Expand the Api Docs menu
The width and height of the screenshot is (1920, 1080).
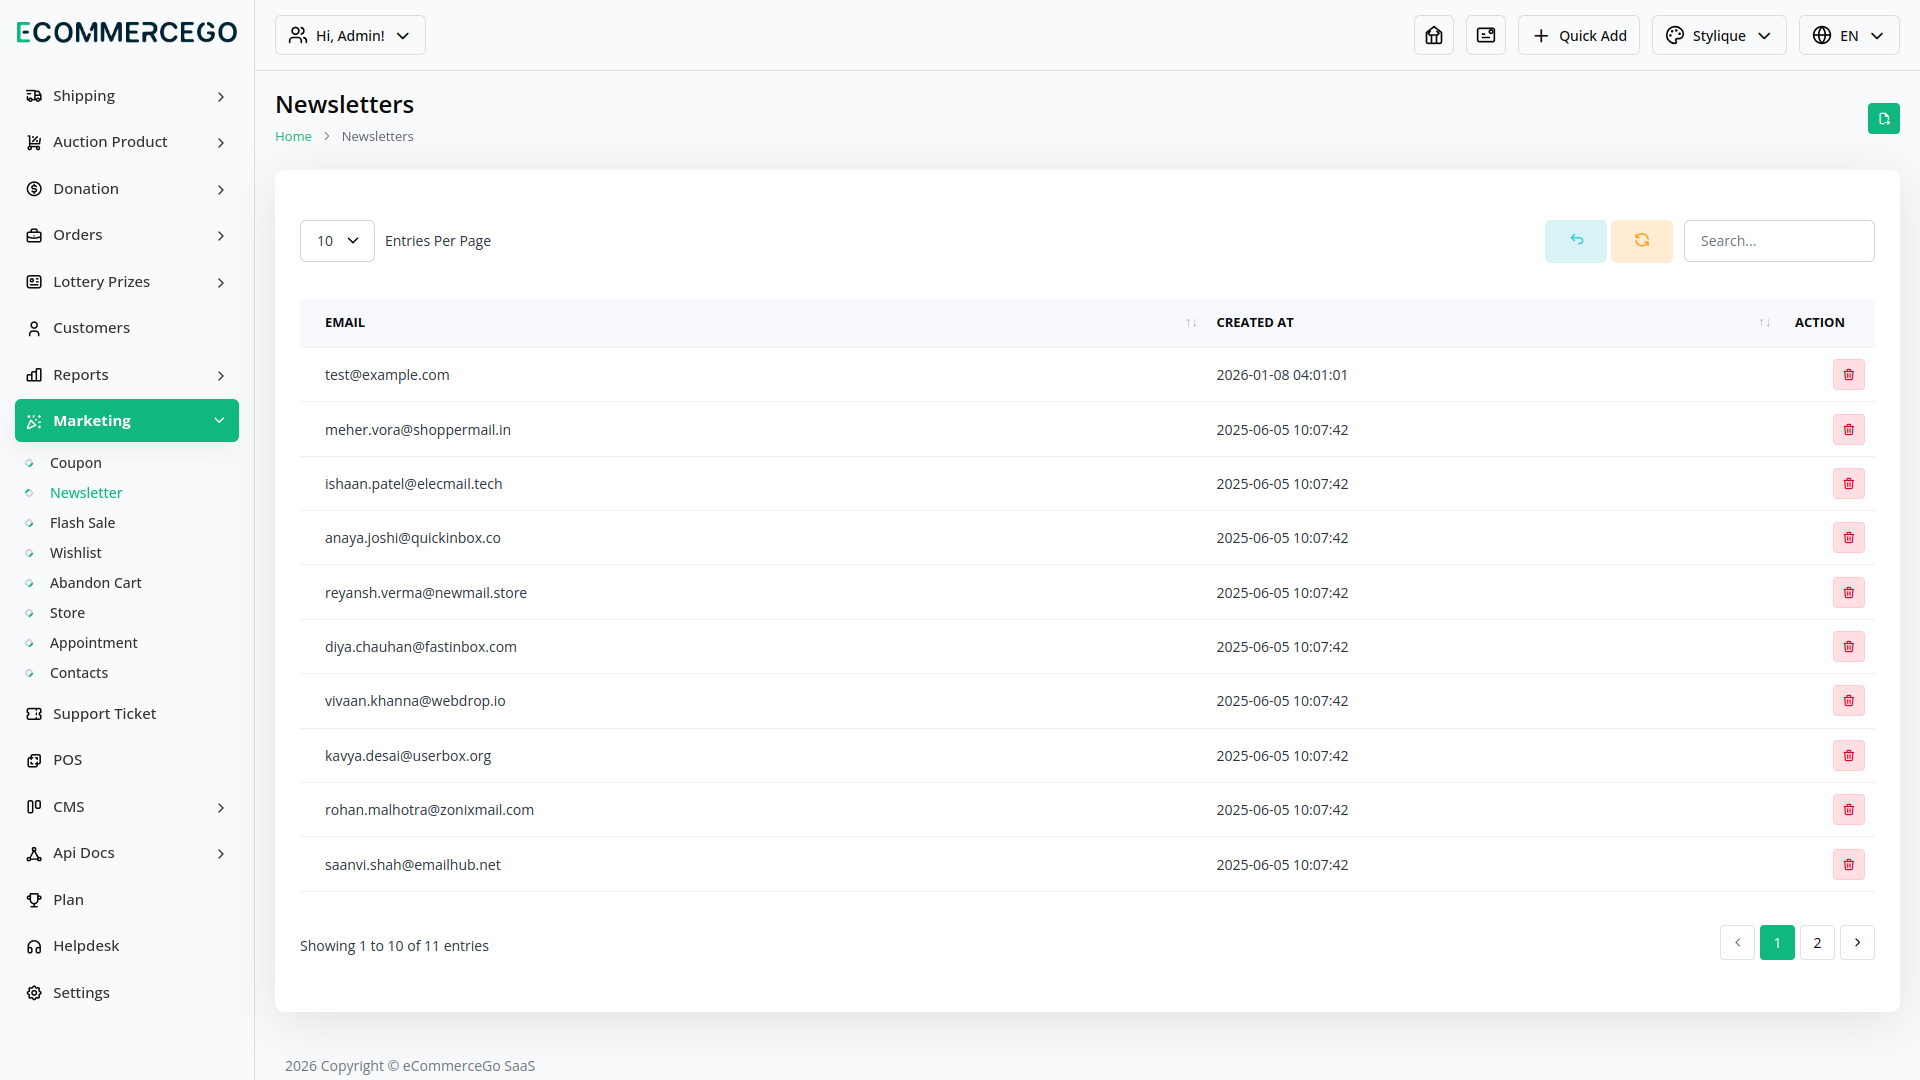127,853
